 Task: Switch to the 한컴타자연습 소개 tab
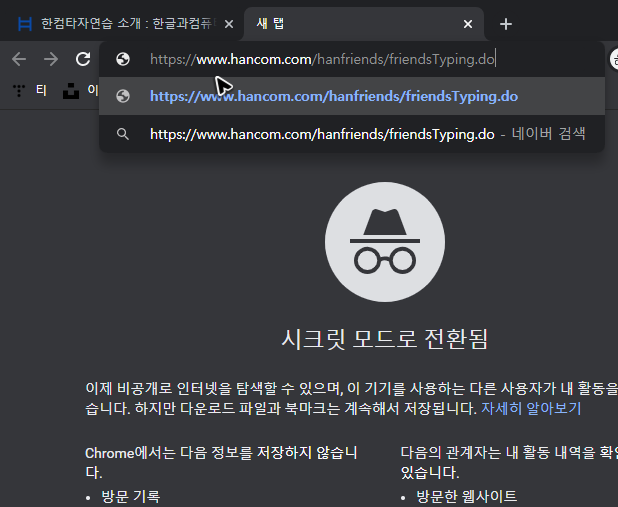point(122,24)
